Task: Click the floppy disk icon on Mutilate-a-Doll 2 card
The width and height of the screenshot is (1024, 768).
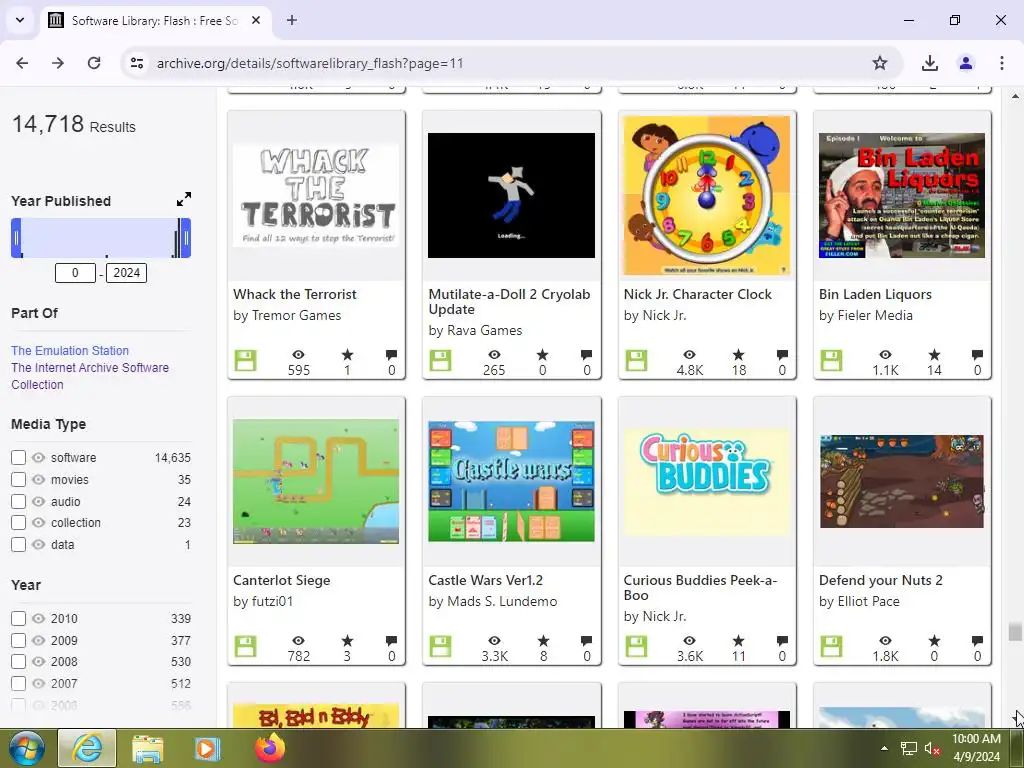Action: tap(440, 360)
